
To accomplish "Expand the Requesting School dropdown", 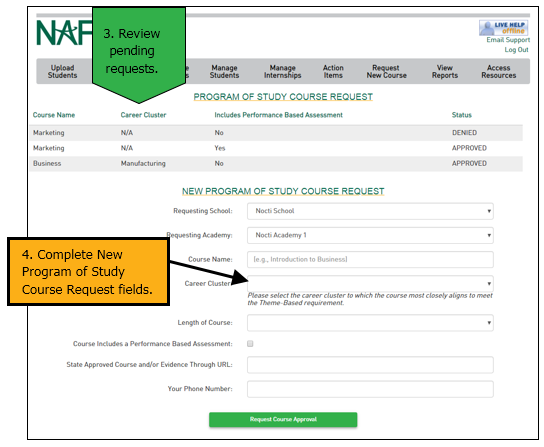I will click(370, 211).
